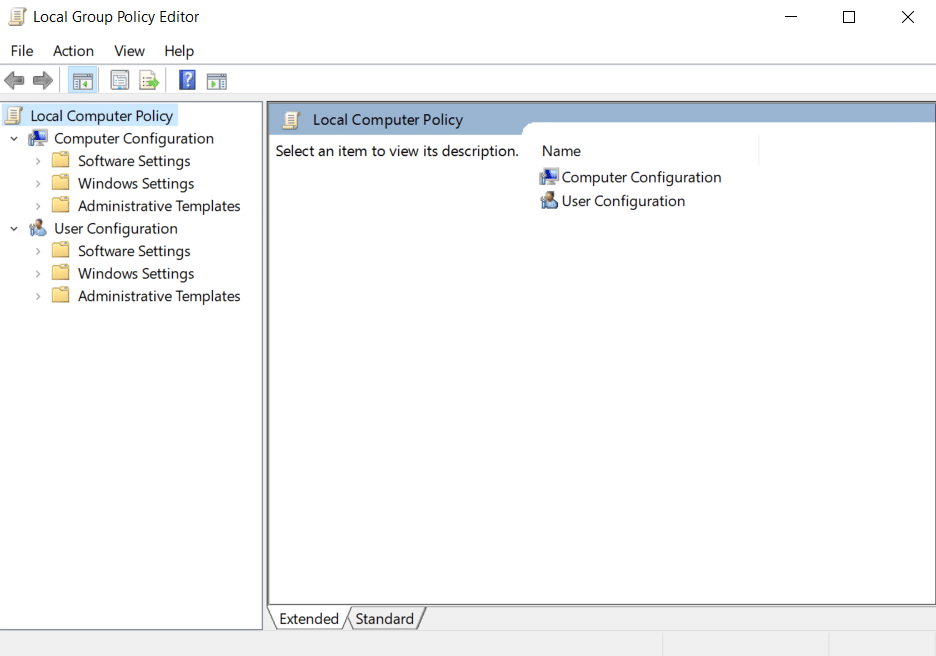Select Computer Configuration label in tree
936x656 pixels.
coord(134,138)
